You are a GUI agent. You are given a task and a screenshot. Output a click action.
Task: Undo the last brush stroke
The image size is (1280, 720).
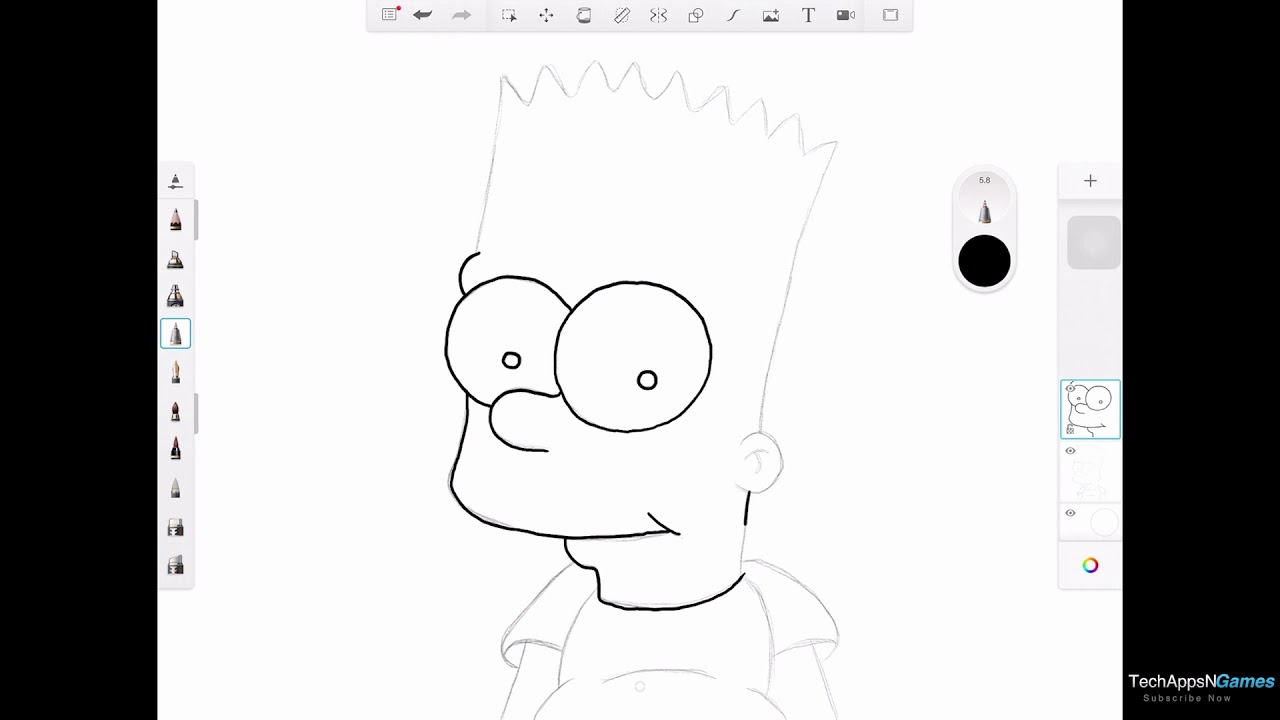point(422,15)
